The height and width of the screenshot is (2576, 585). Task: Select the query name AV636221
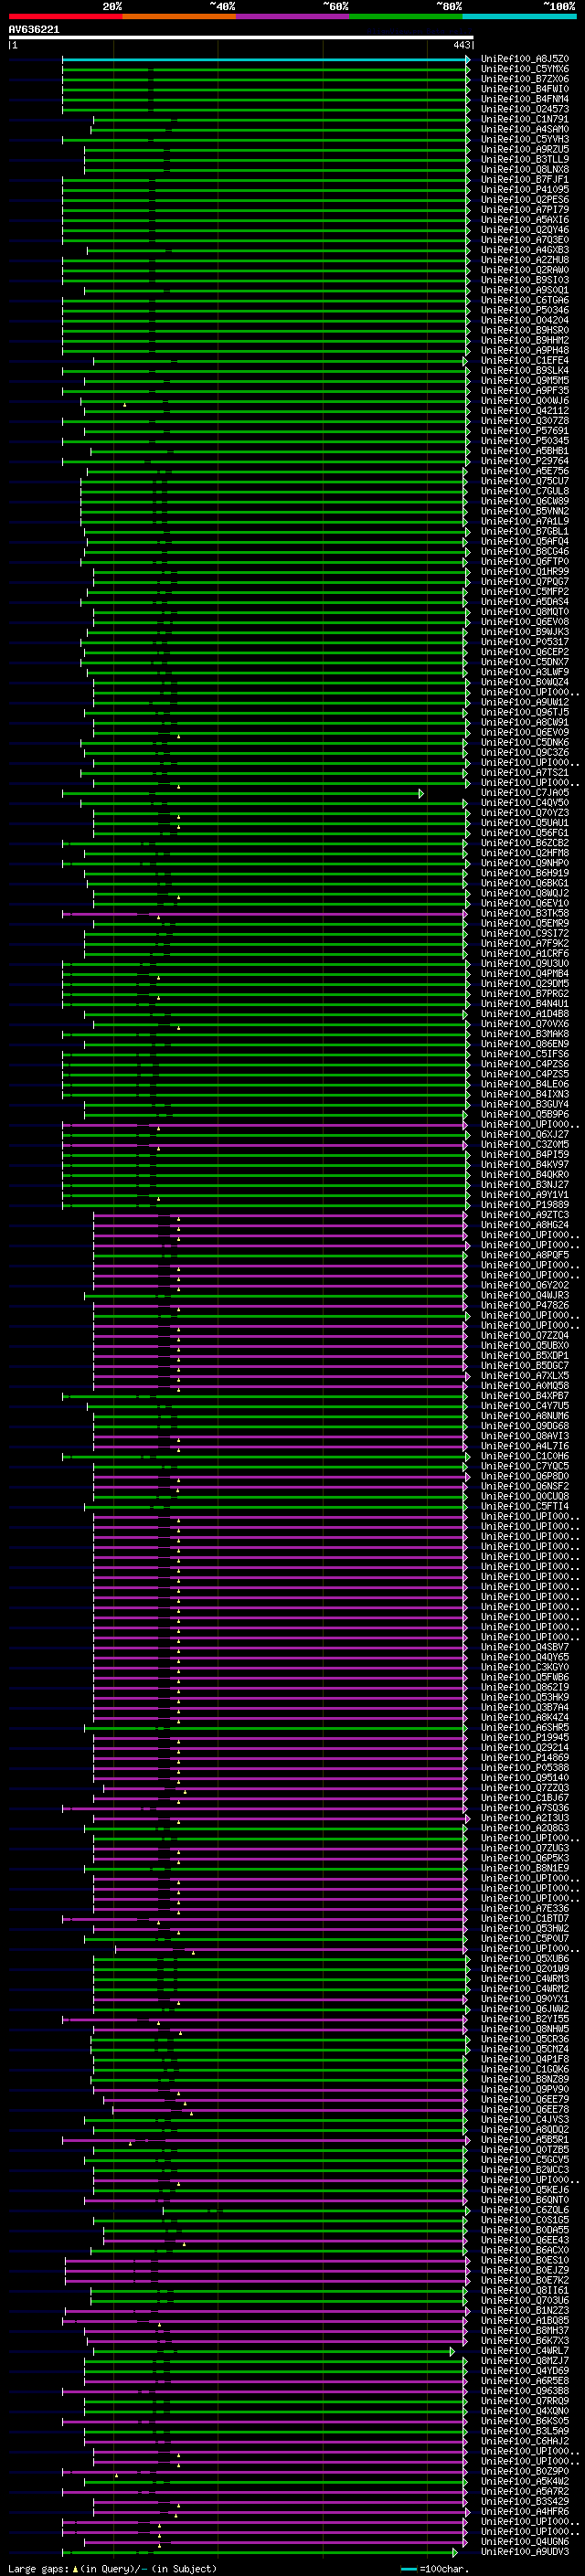click(34, 29)
